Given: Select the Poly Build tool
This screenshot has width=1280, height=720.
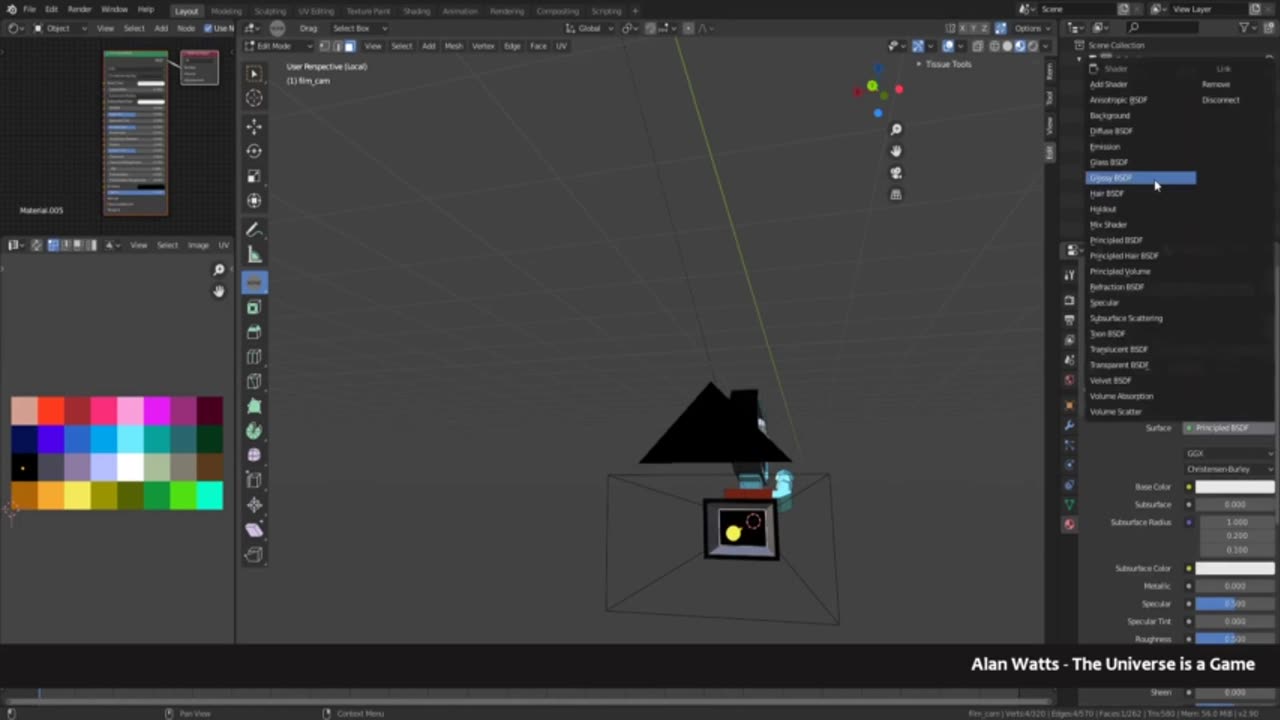Looking at the screenshot, I should tap(254, 406).
